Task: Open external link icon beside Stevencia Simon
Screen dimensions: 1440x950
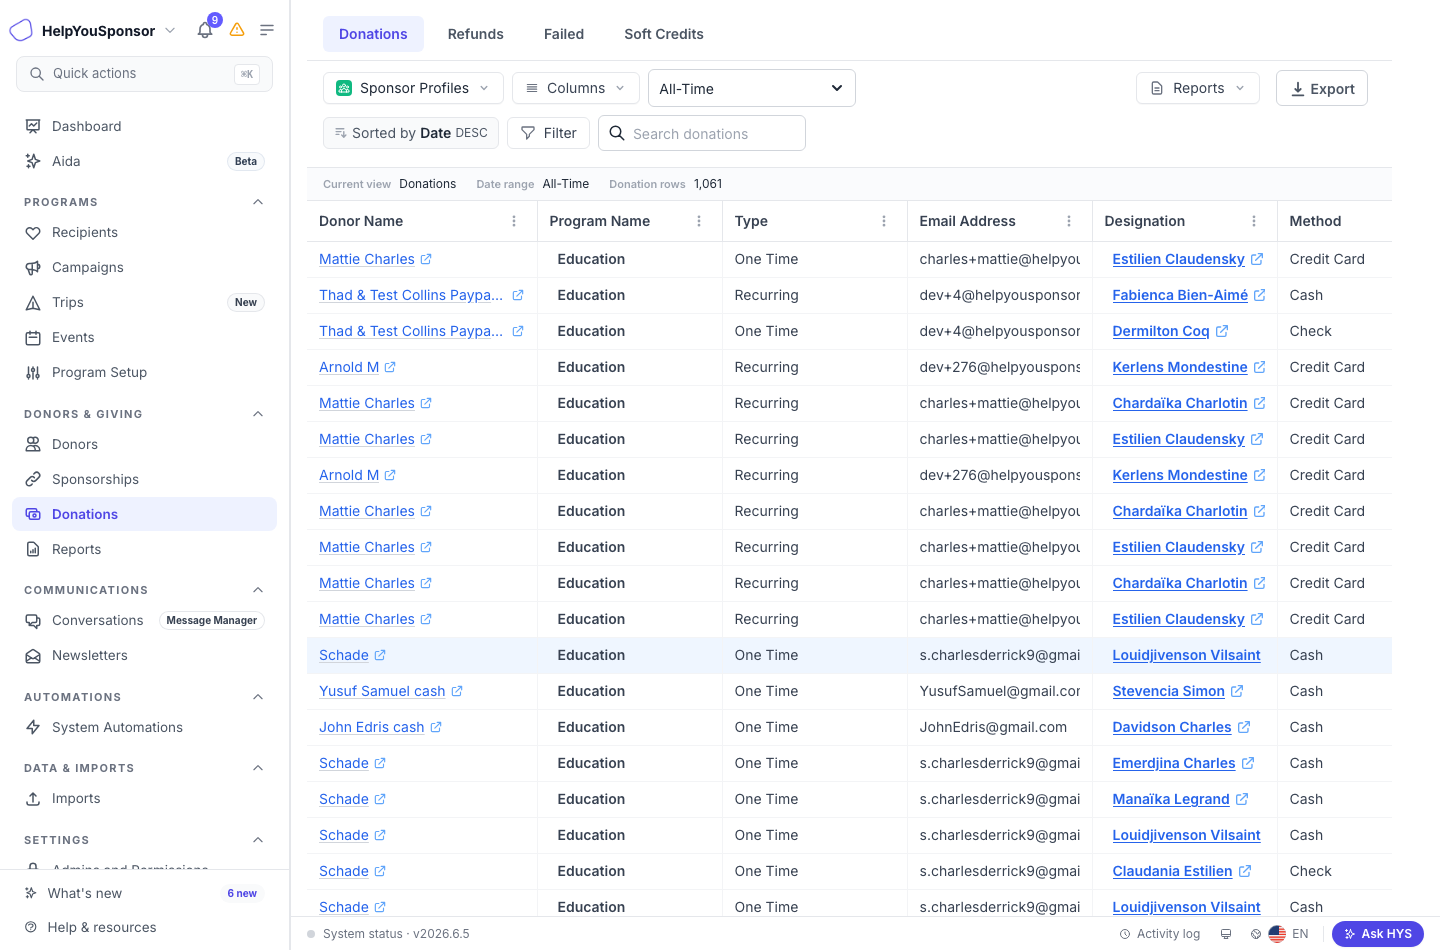Action: click(1237, 691)
